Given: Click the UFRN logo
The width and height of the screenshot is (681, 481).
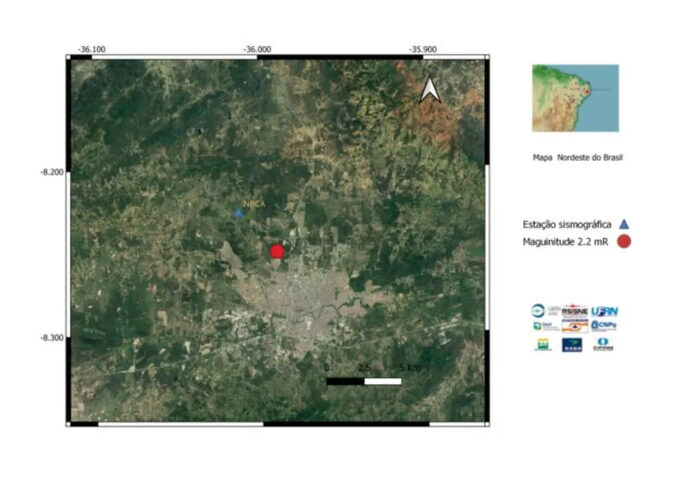Looking at the screenshot, I should pyautogui.click(x=604, y=310).
